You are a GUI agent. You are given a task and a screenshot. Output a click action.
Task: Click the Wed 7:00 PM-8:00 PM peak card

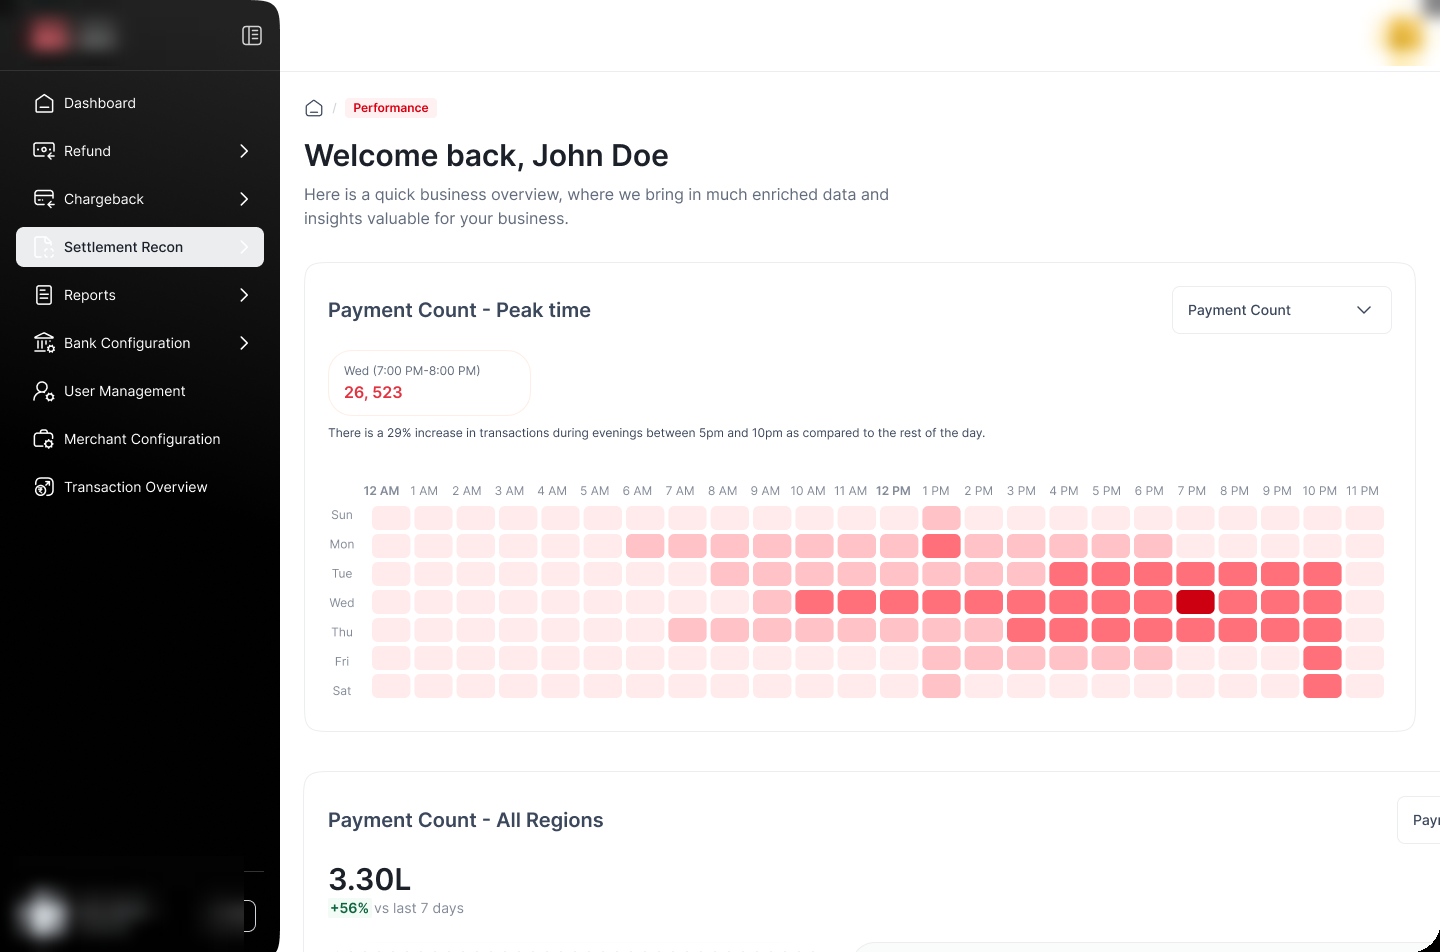click(429, 382)
